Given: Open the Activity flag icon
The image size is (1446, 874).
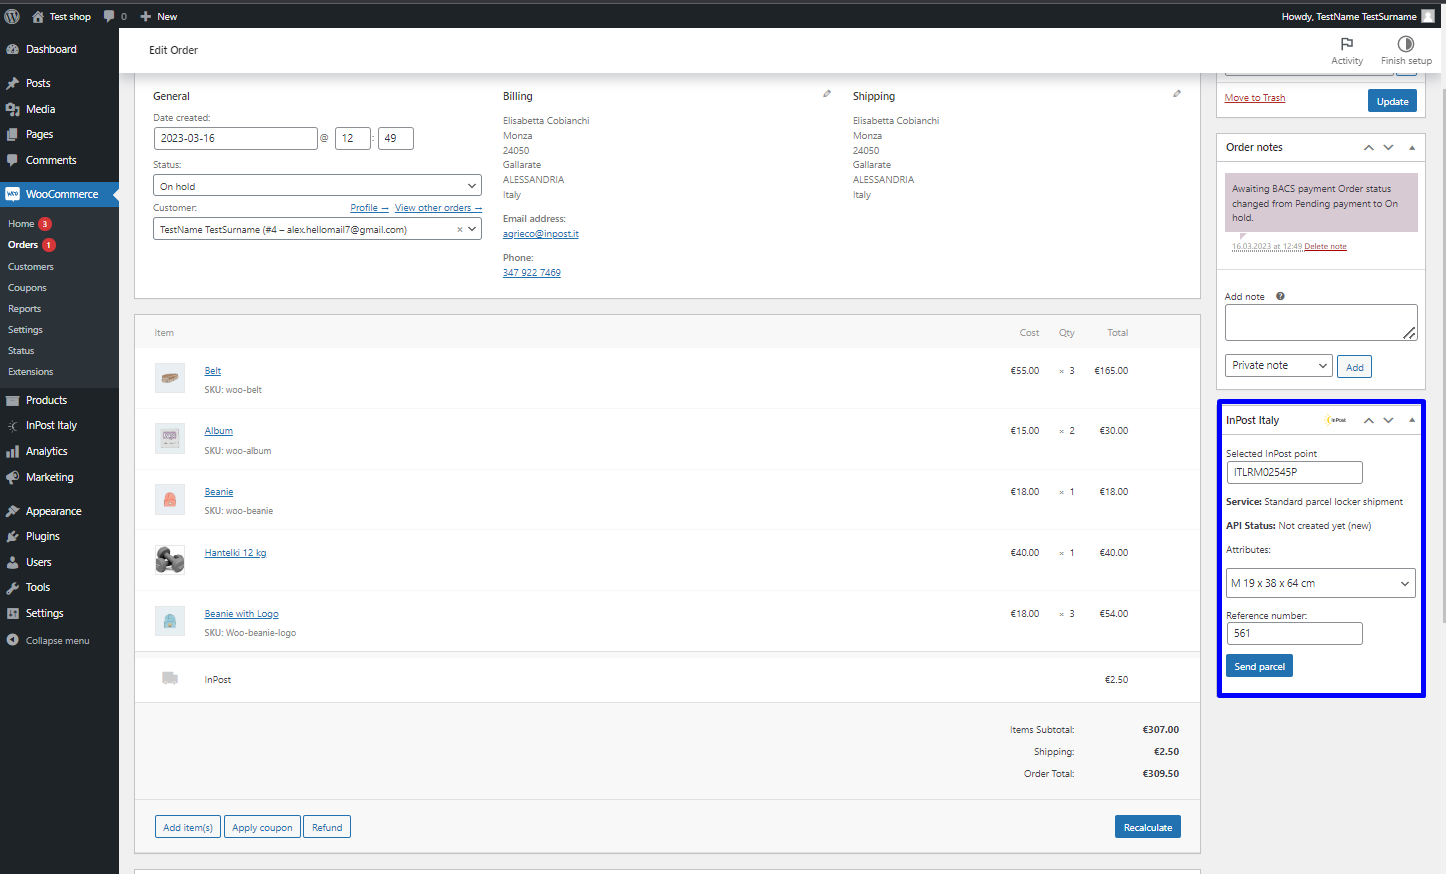Looking at the screenshot, I should (1347, 44).
